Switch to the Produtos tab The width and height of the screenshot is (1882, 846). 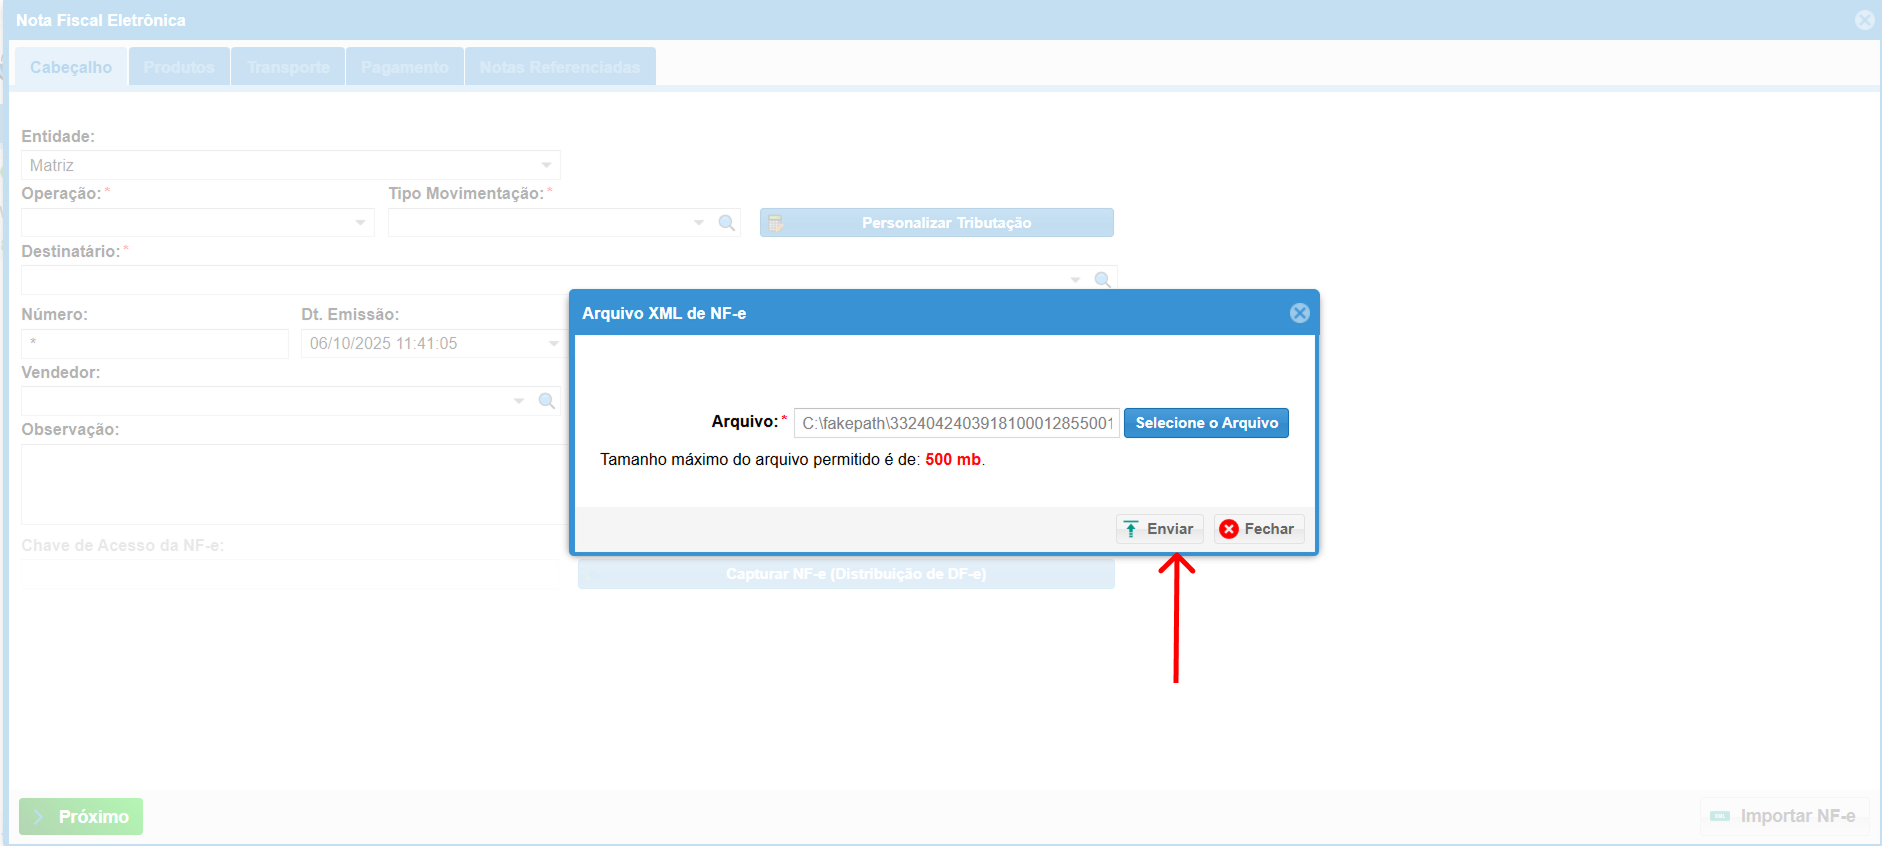(x=179, y=67)
